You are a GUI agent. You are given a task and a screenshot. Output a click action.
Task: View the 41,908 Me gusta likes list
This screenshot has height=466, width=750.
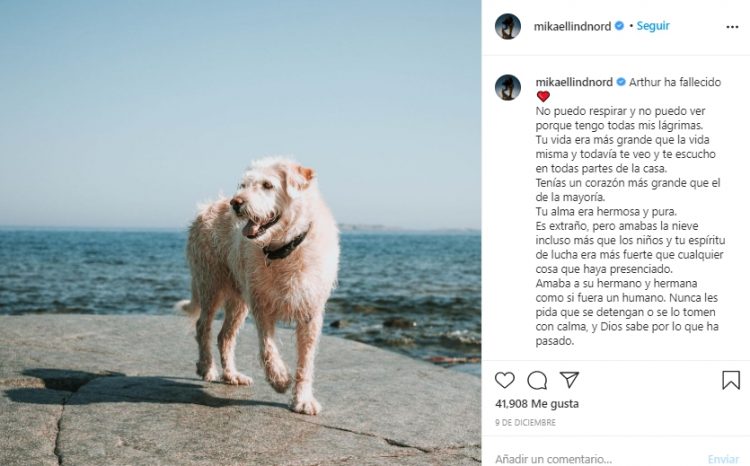point(537,404)
